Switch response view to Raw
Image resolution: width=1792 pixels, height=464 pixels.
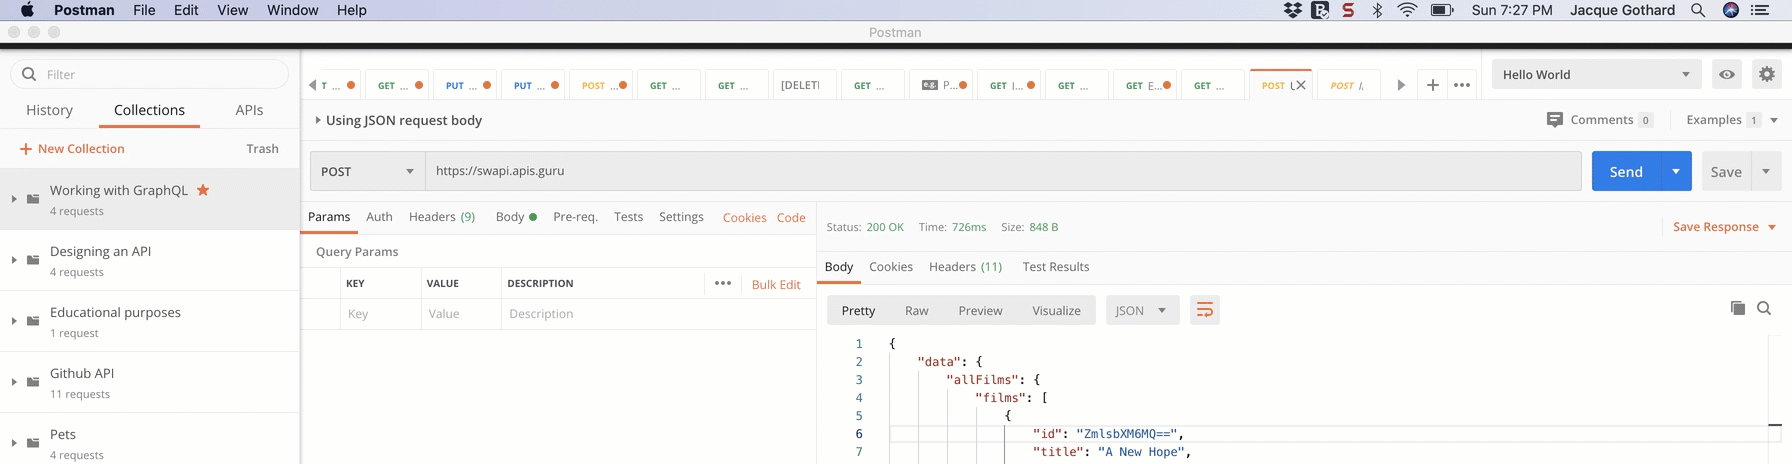pos(917,310)
